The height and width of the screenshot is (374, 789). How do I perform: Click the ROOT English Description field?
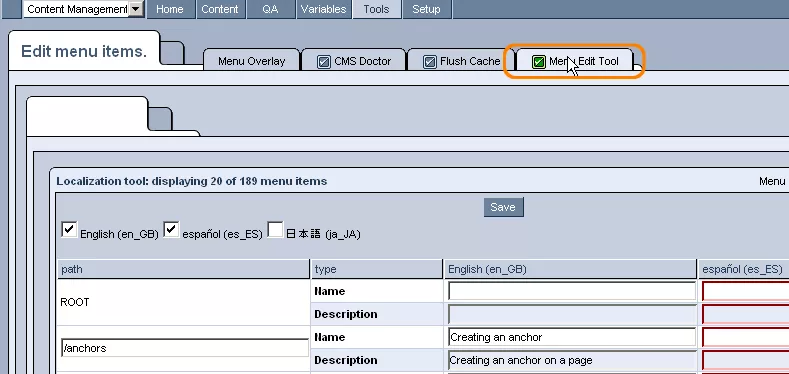pos(572,314)
